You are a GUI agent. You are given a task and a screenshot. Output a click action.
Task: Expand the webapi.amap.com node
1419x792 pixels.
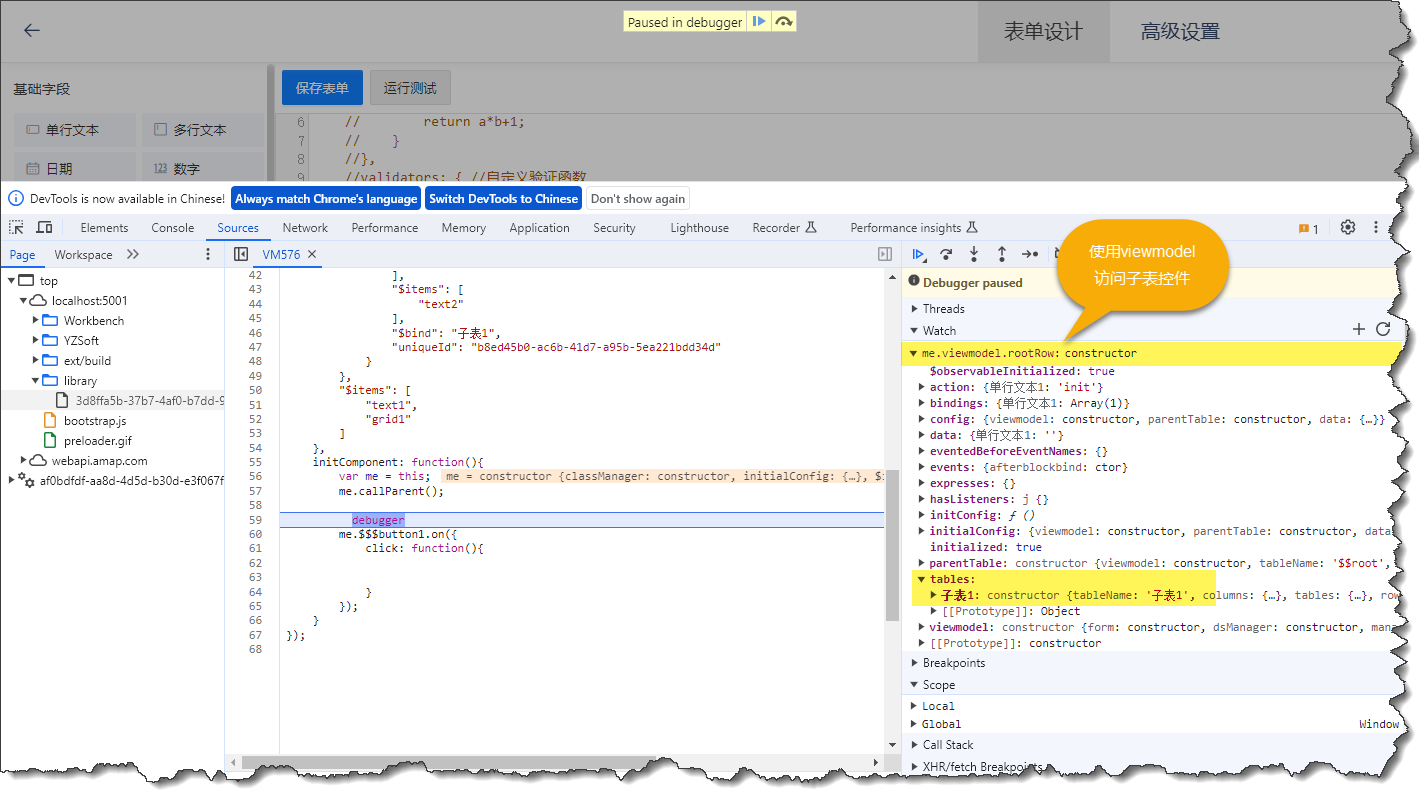(22, 461)
